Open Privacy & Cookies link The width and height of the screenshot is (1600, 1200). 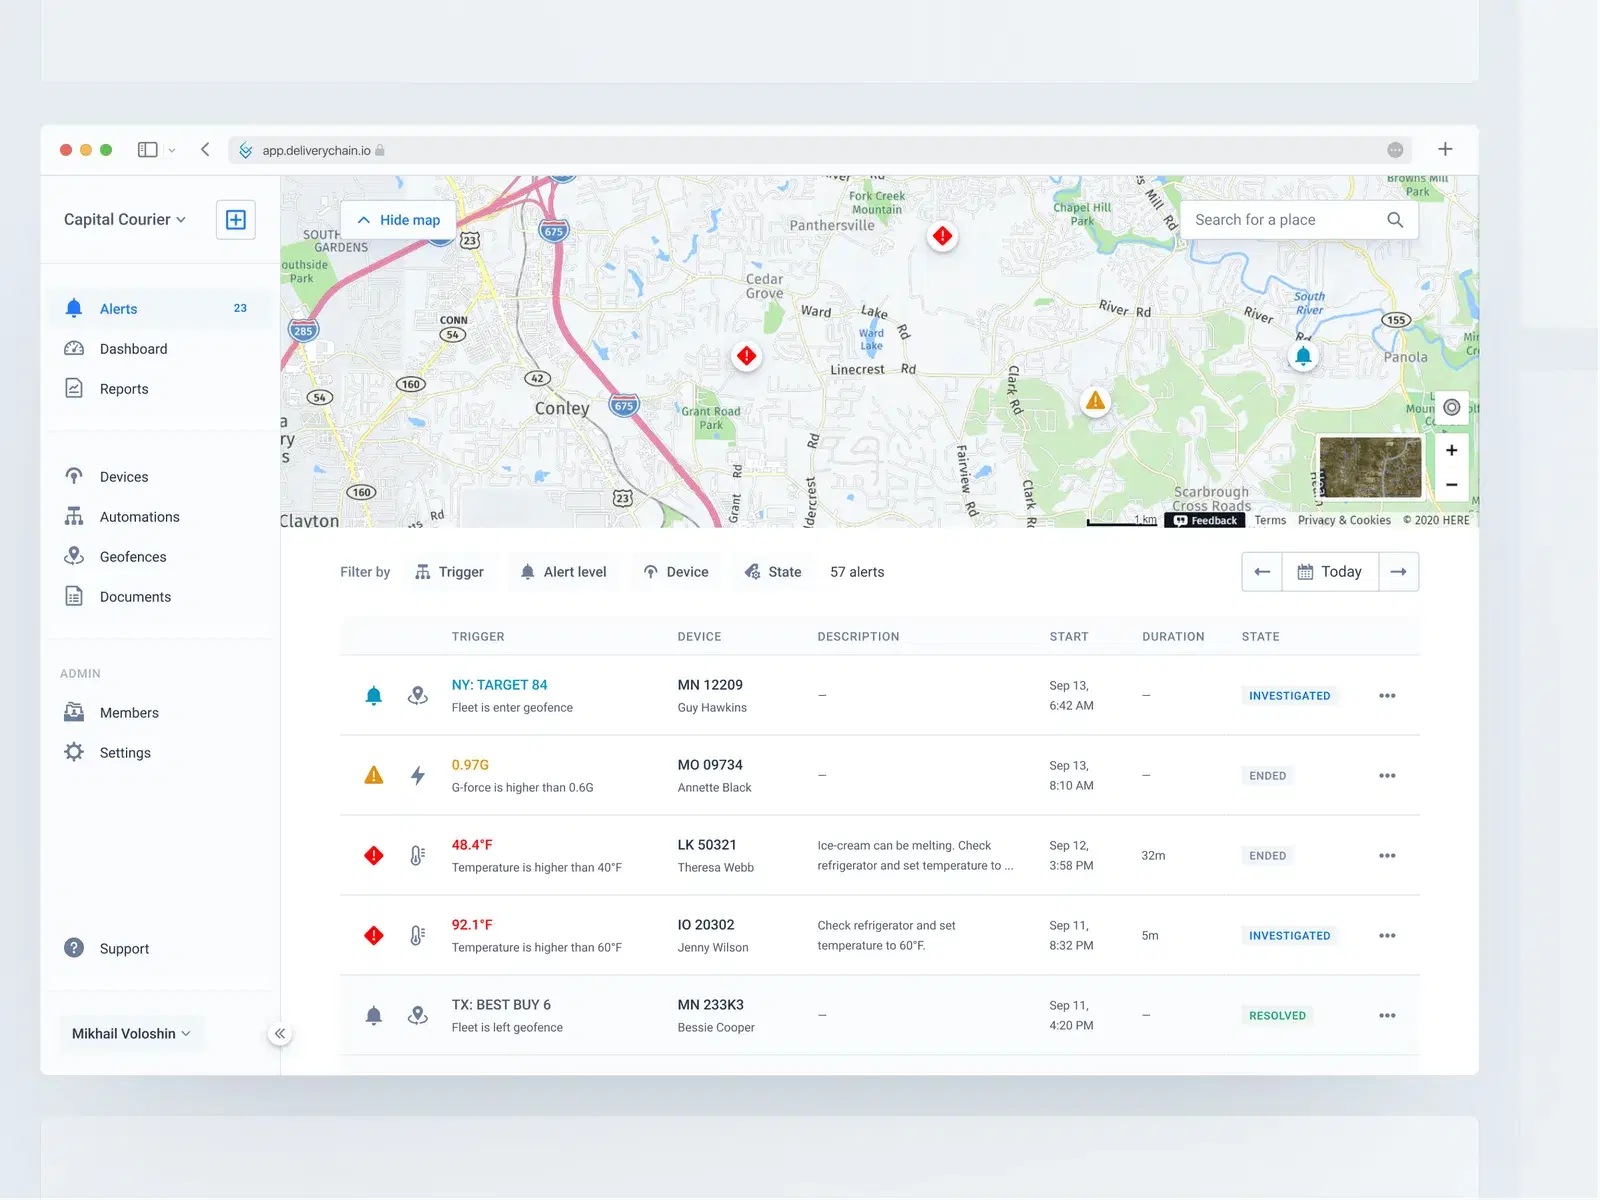click(1344, 520)
